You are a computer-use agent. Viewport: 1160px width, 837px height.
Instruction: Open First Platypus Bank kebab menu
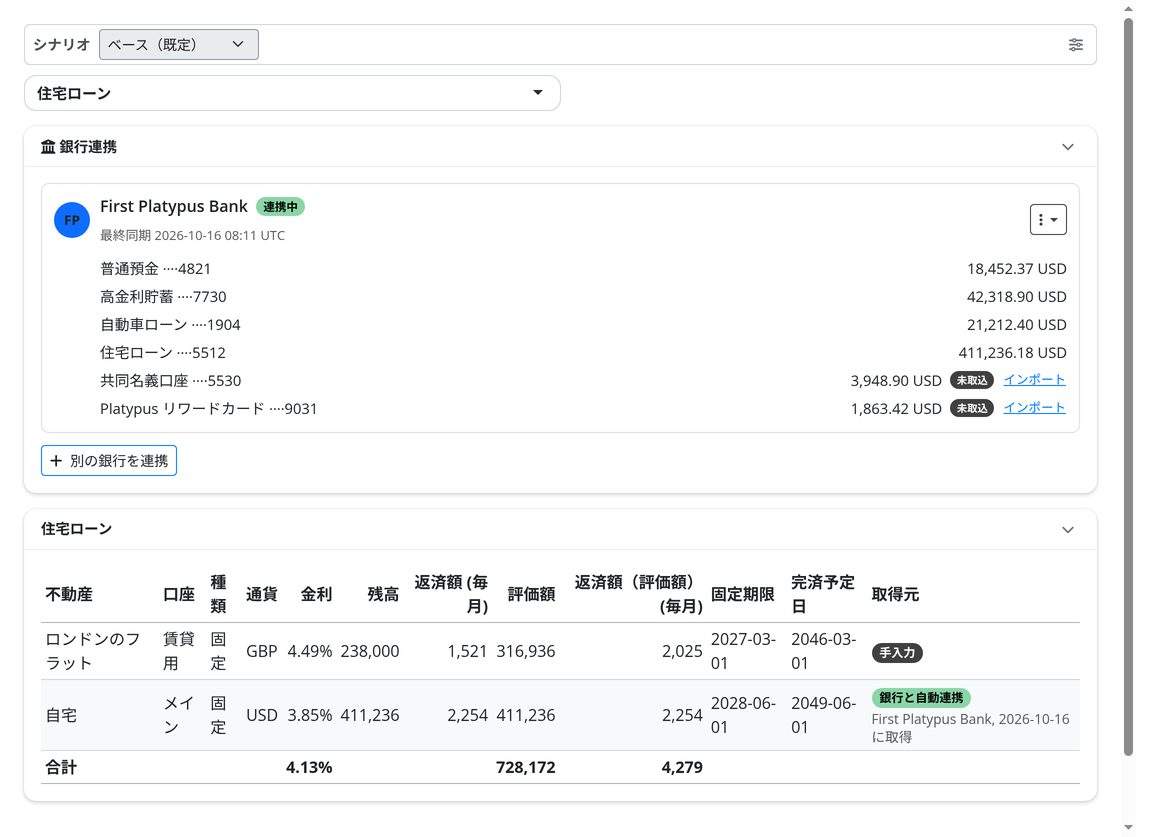tap(1048, 220)
